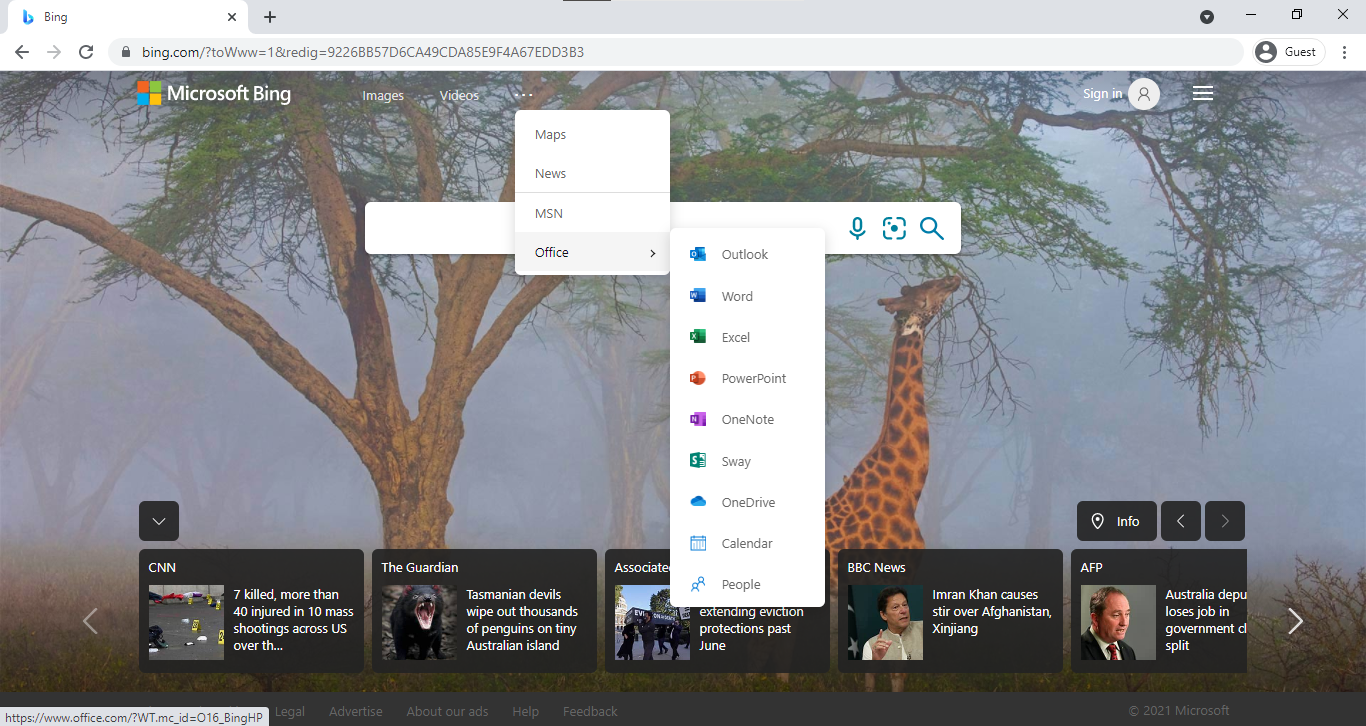Click the Info location button
This screenshot has width=1366, height=726.
click(x=1117, y=521)
